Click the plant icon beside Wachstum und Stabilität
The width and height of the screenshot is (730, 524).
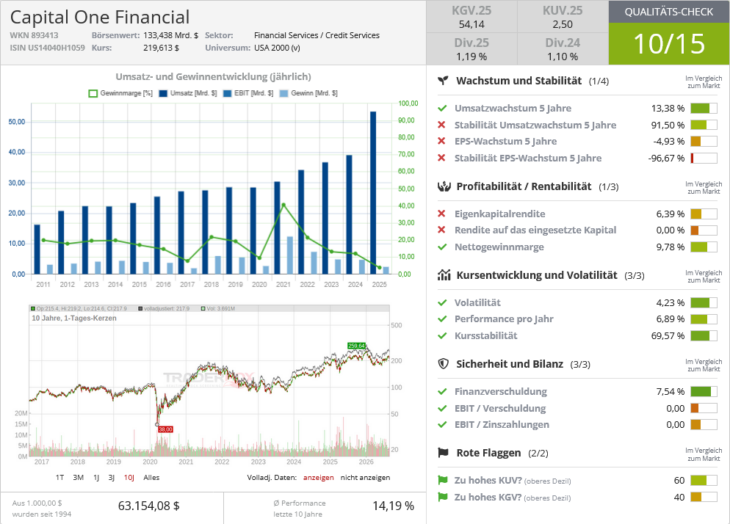[x=443, y=81]
